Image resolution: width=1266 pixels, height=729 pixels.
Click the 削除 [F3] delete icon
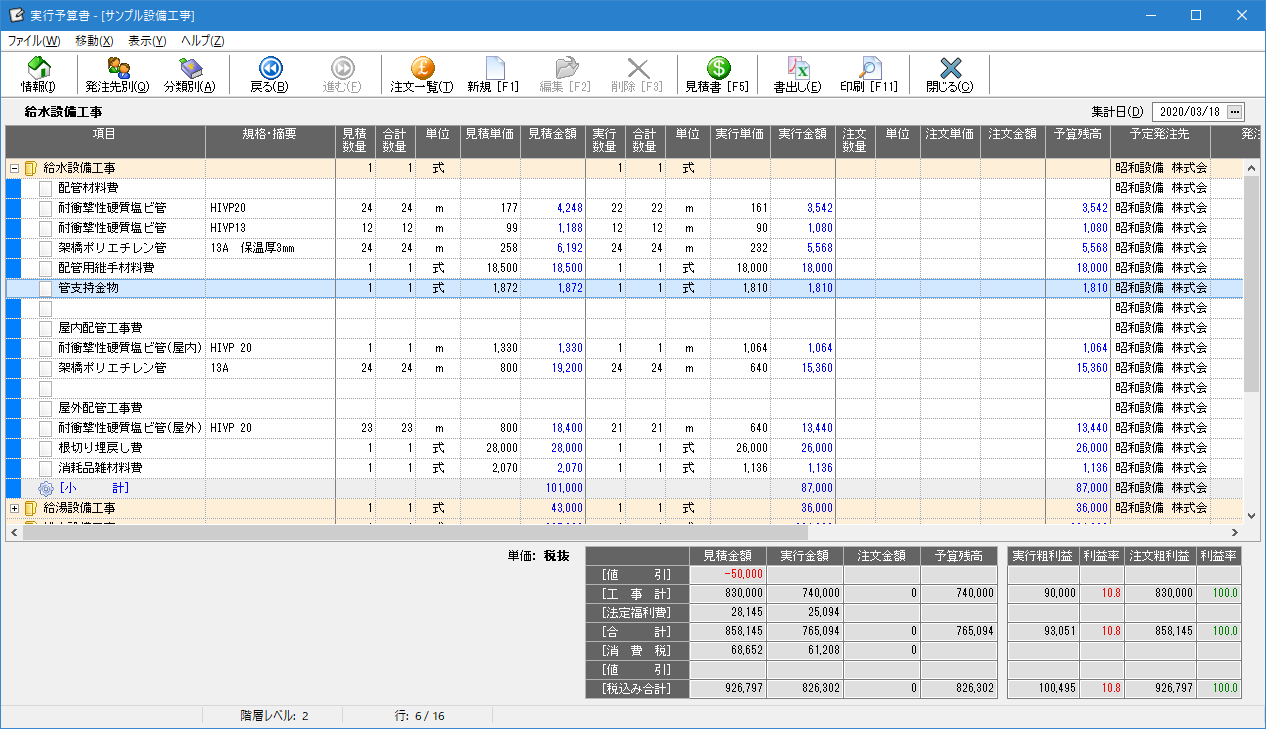pos(638,67)
